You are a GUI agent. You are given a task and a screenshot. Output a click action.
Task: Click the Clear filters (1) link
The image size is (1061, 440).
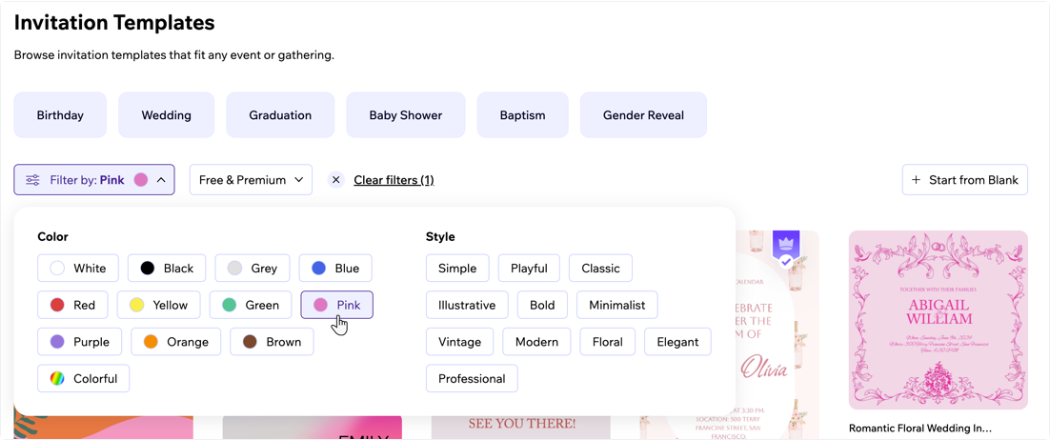(394, 180)
